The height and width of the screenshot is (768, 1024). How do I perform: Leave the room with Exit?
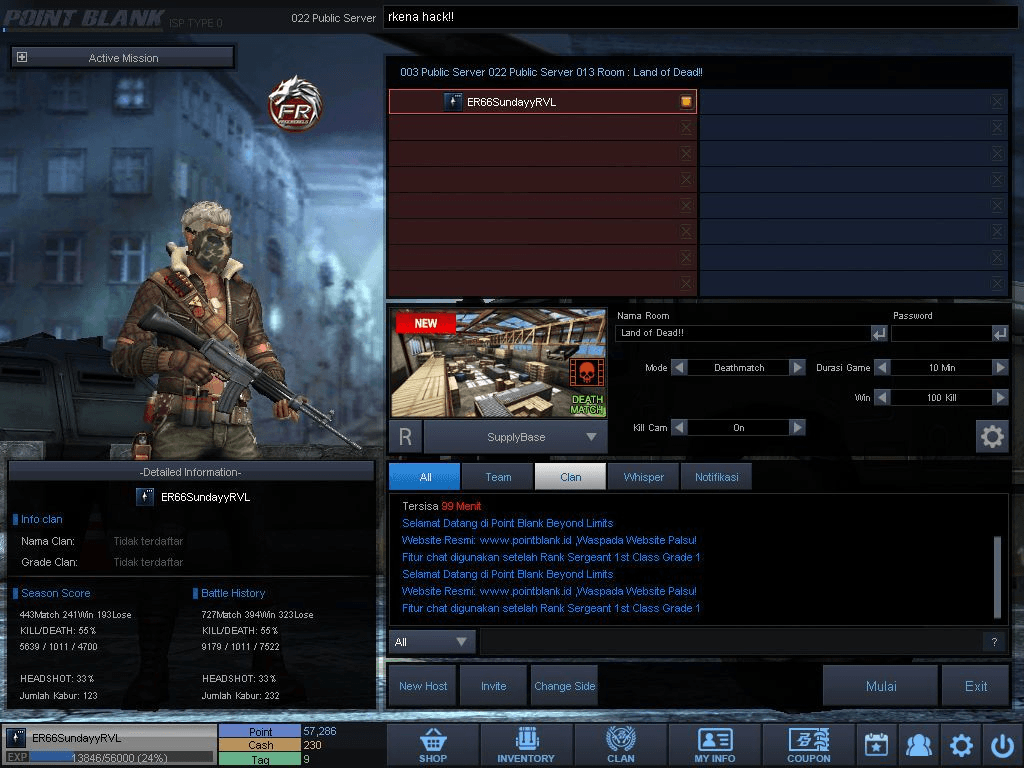(x=976, y=686)
